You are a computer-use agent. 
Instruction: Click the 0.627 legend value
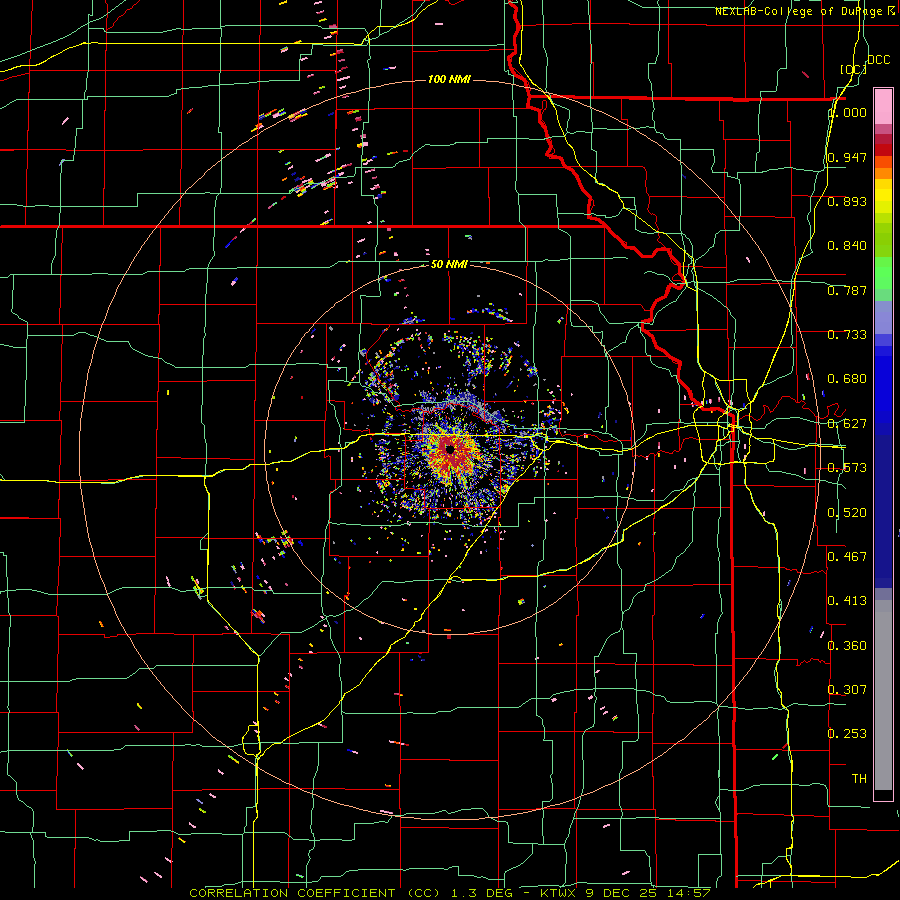[848, 424]
